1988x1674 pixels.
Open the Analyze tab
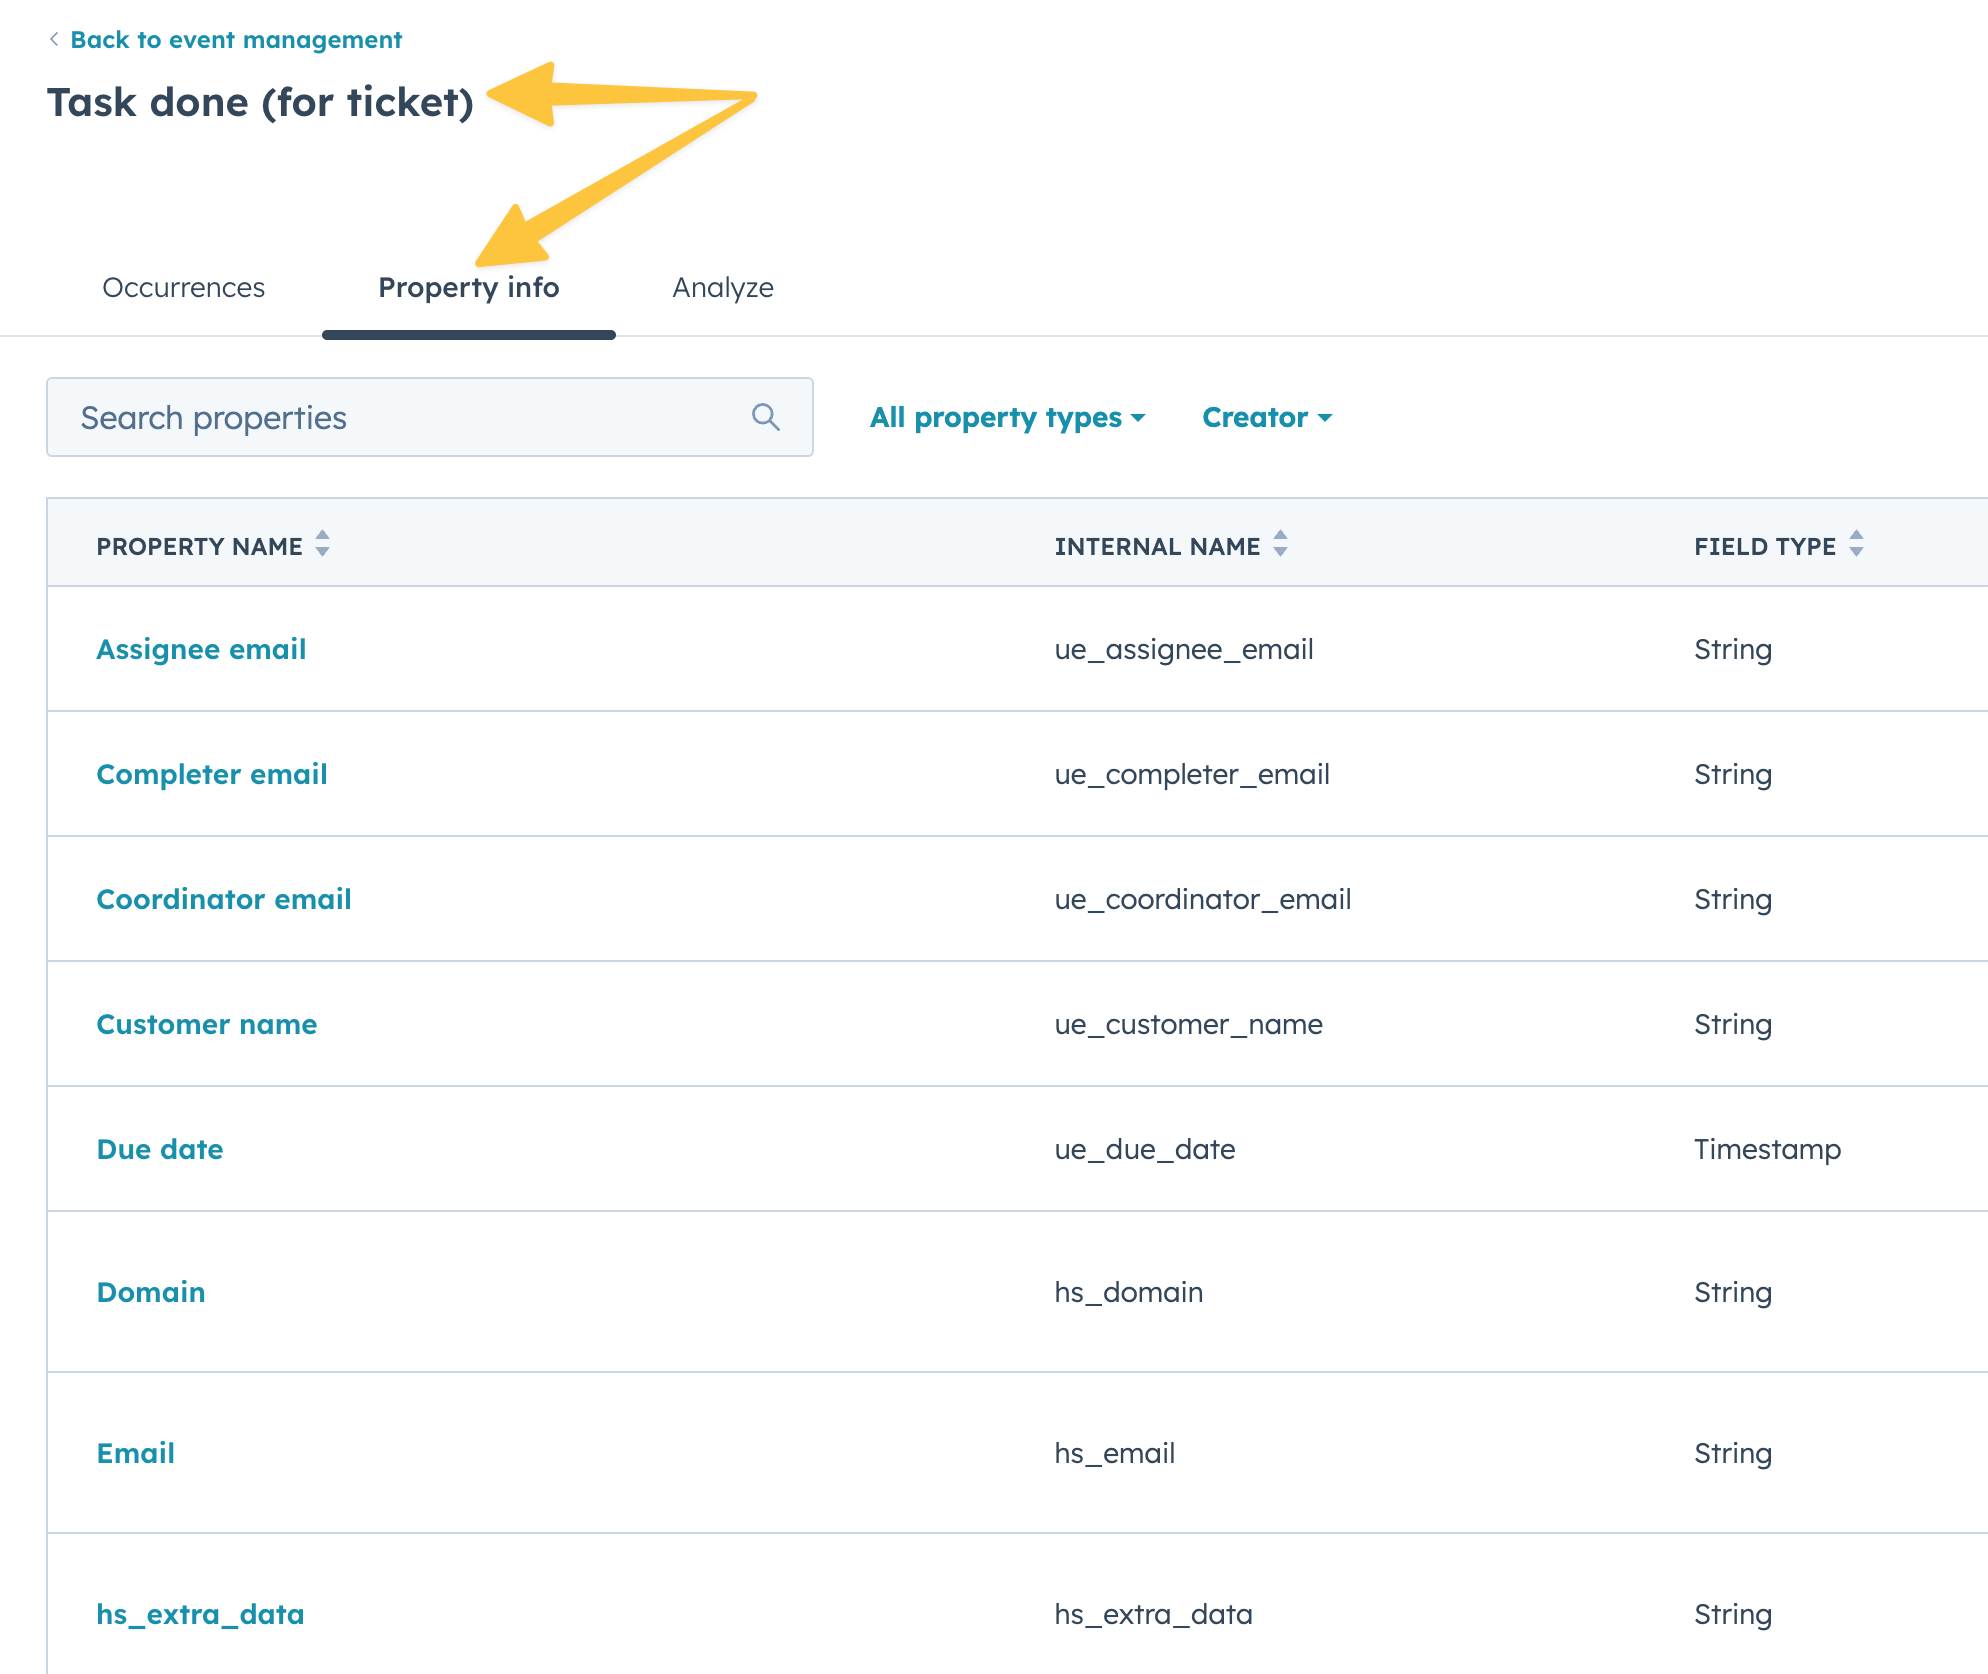tap(722, 288)
